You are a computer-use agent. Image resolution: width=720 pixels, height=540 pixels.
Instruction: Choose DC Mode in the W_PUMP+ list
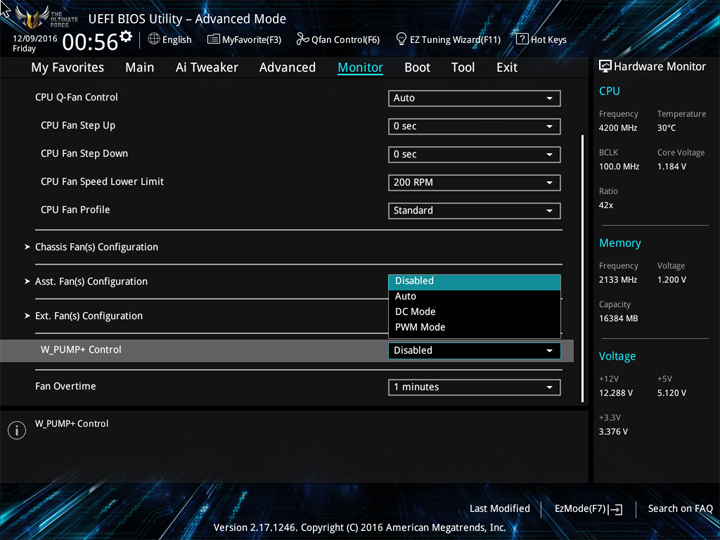pyautogui.click(x=474, y=312)
